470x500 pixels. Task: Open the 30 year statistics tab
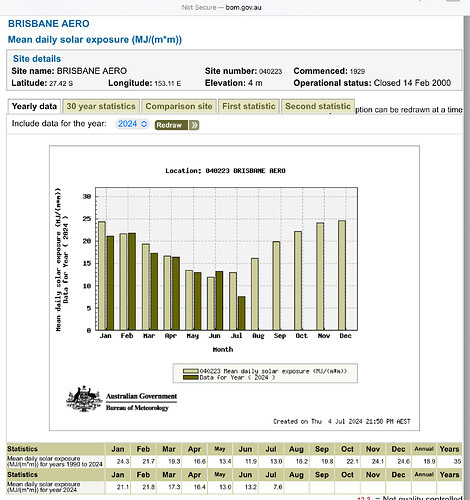coord(101,106)
